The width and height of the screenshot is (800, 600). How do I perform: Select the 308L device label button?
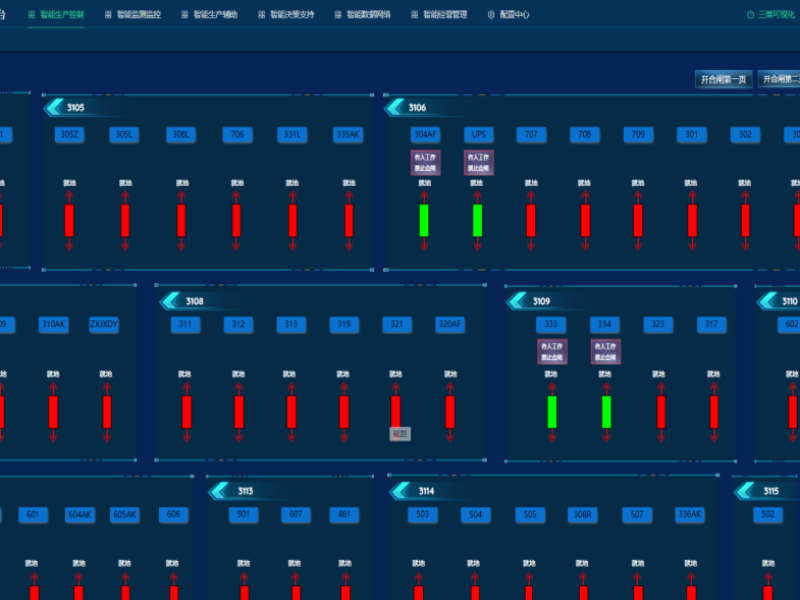click(180, 134)
